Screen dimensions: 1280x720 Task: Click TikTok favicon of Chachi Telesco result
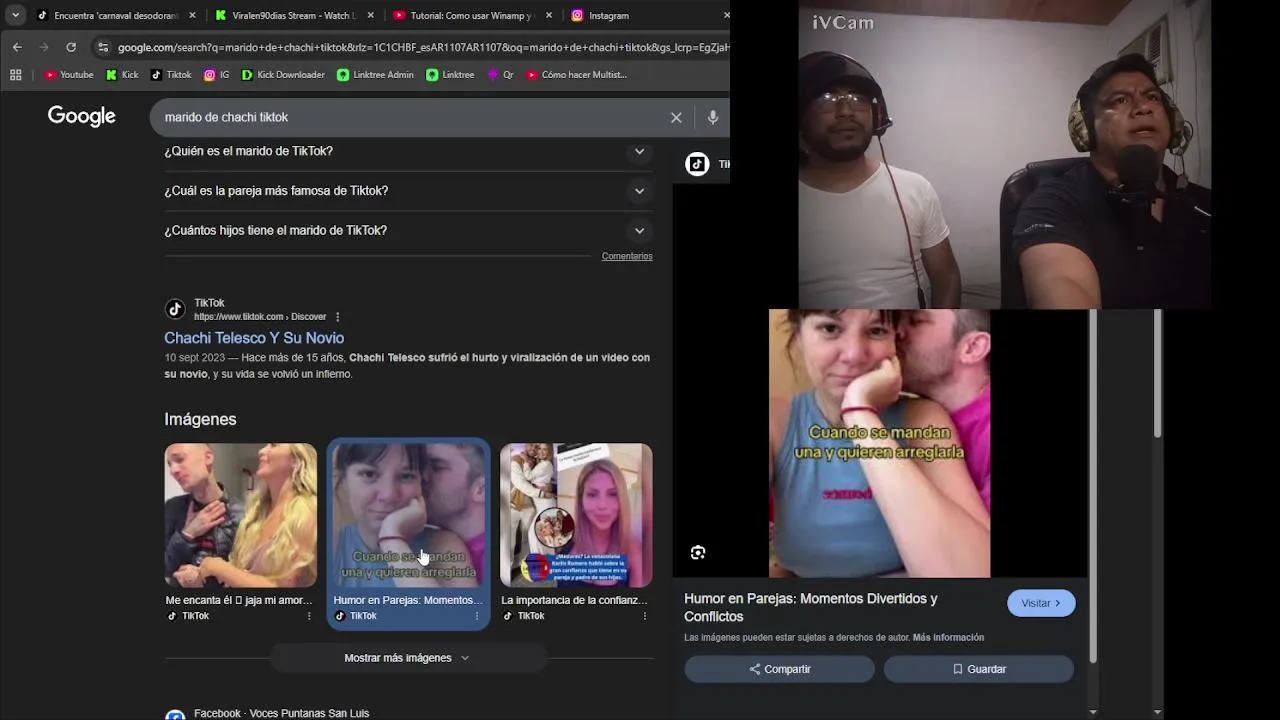pos(175,309)
